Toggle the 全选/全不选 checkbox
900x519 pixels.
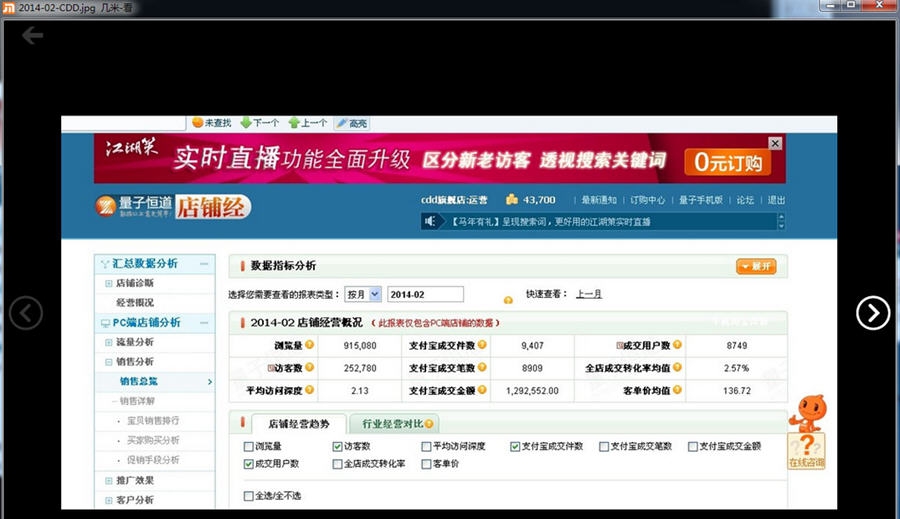pos(249,496)
